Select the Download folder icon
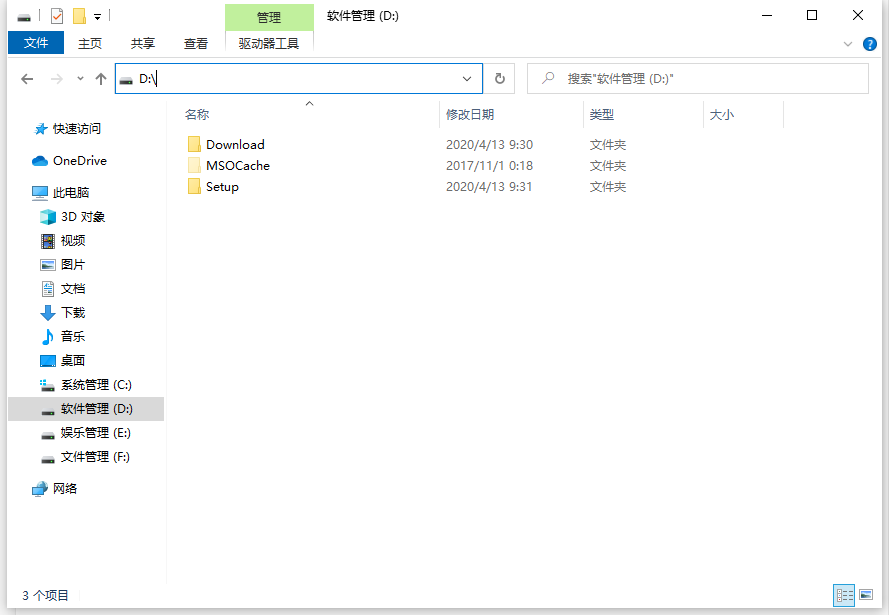The height and width of the screenshot is (615, 889). (x=194, y=144)
